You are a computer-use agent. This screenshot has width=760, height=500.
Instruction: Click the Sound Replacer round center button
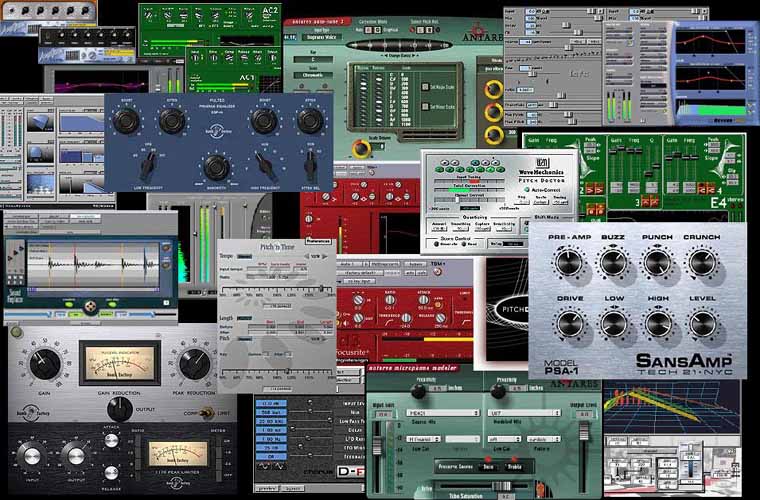[x=91, y=306]
